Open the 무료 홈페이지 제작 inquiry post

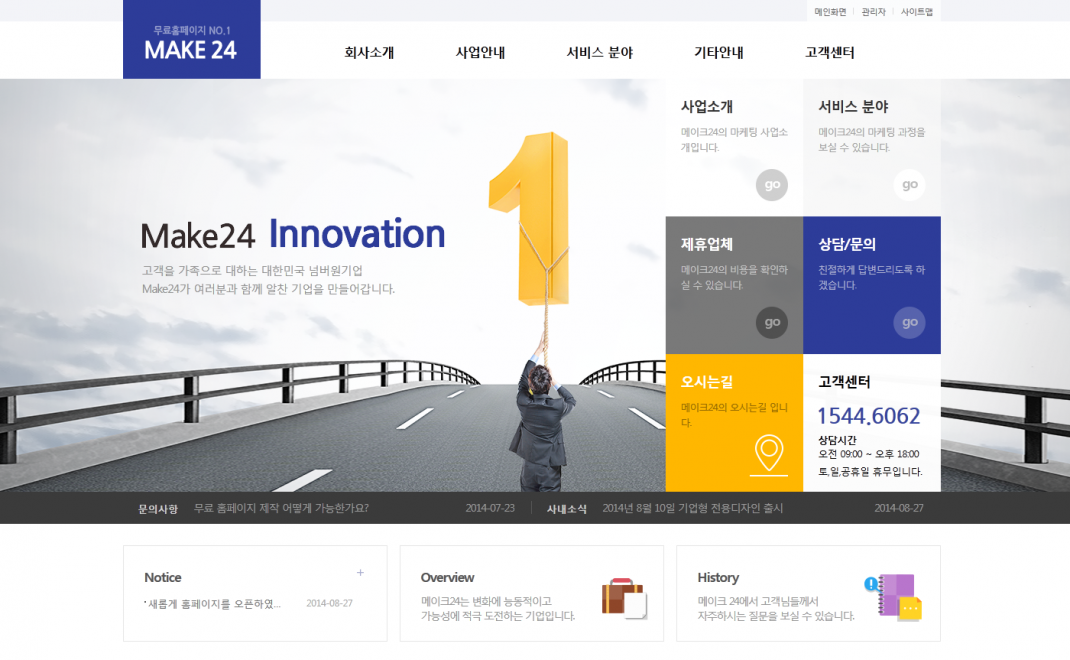[x=281, y=508]
